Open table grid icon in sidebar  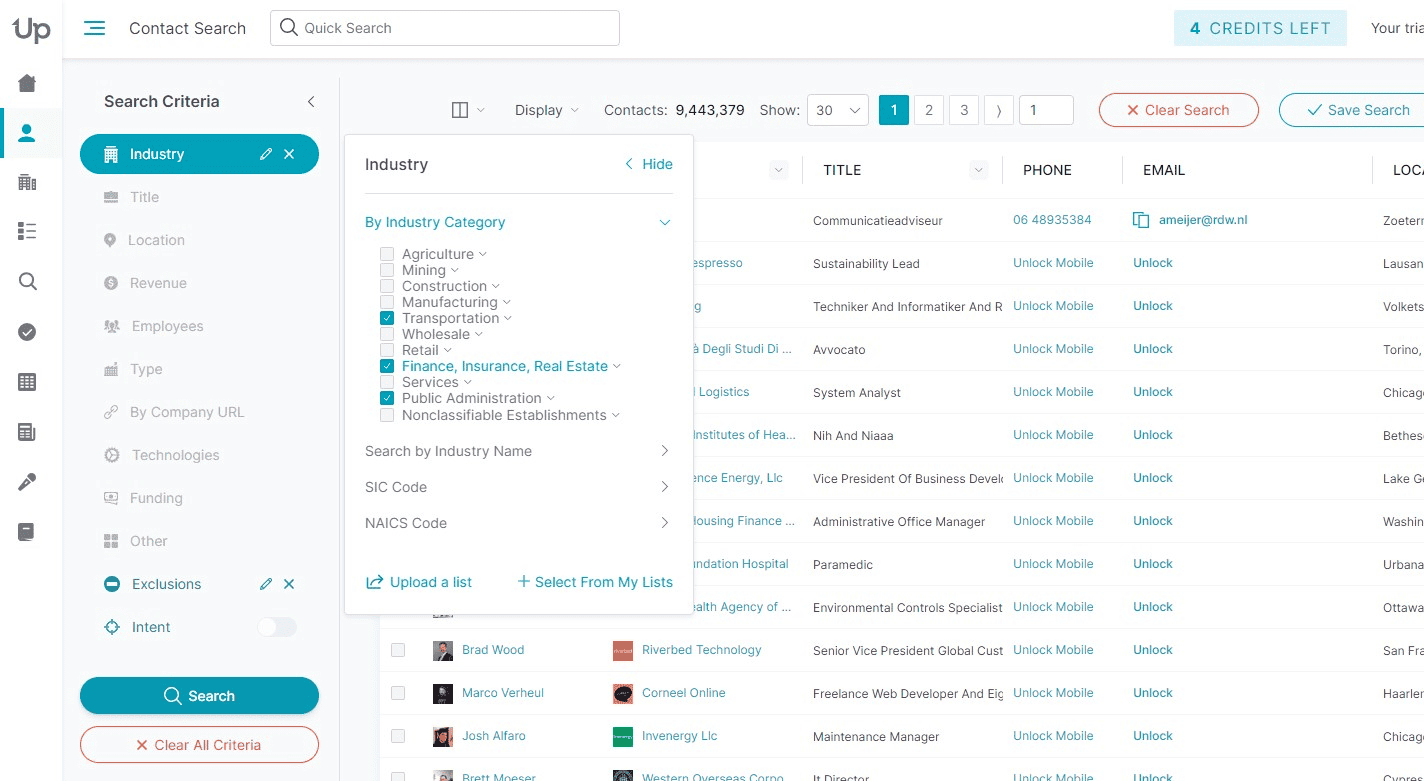pos(27,382)
